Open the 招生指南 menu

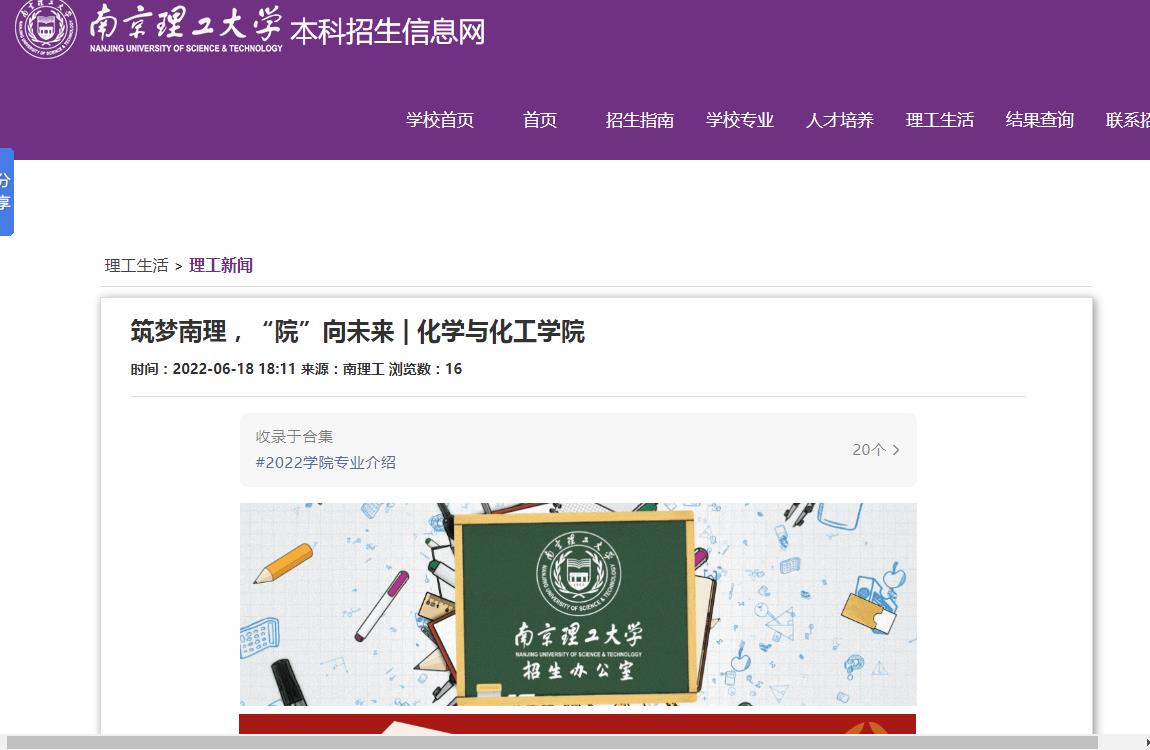tap(640, 120)
